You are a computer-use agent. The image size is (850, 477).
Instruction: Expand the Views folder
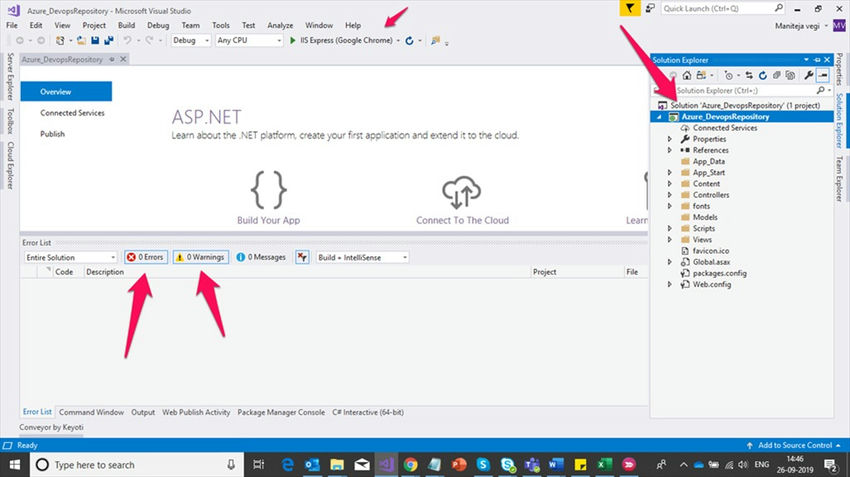tap(669, 240)
